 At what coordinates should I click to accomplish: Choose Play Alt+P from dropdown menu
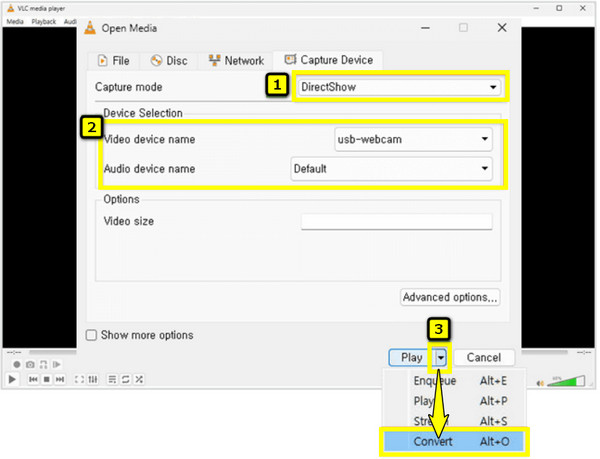[x=455, y=401]
